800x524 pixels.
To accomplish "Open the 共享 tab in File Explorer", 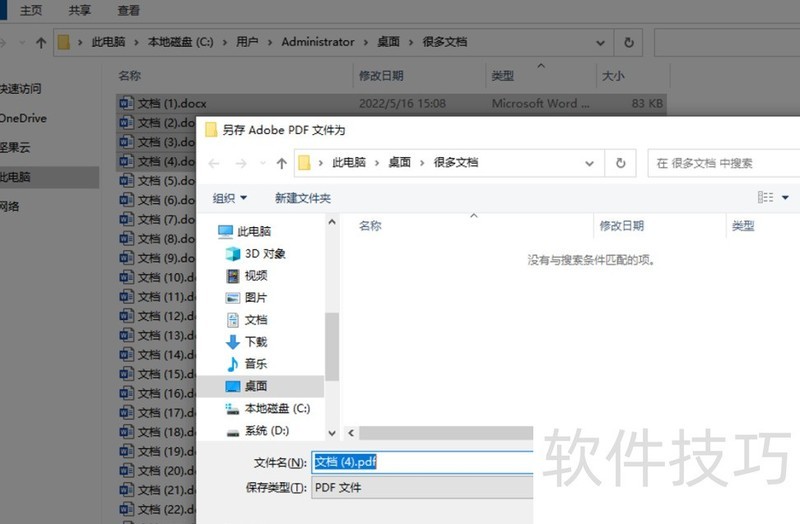I will point(79,10).
